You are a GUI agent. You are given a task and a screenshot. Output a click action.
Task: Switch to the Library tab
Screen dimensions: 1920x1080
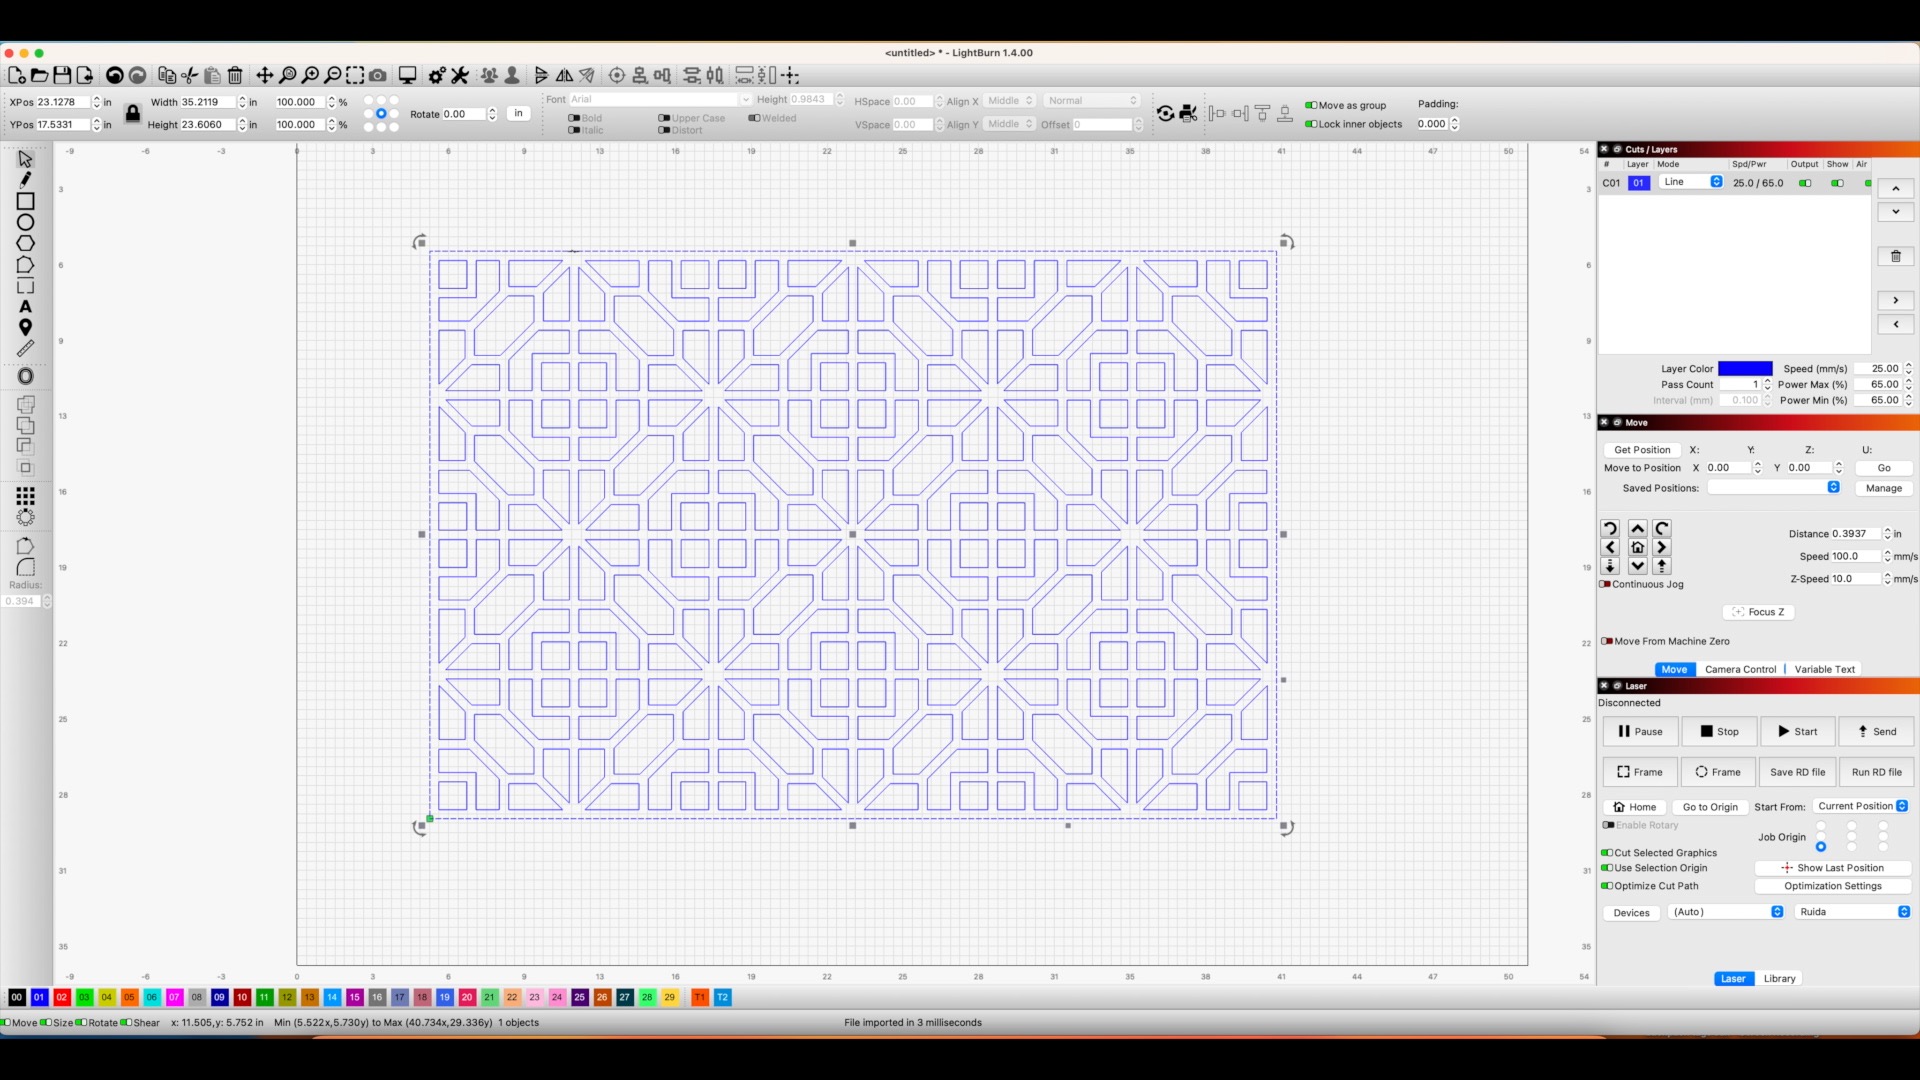point(1779,979)
